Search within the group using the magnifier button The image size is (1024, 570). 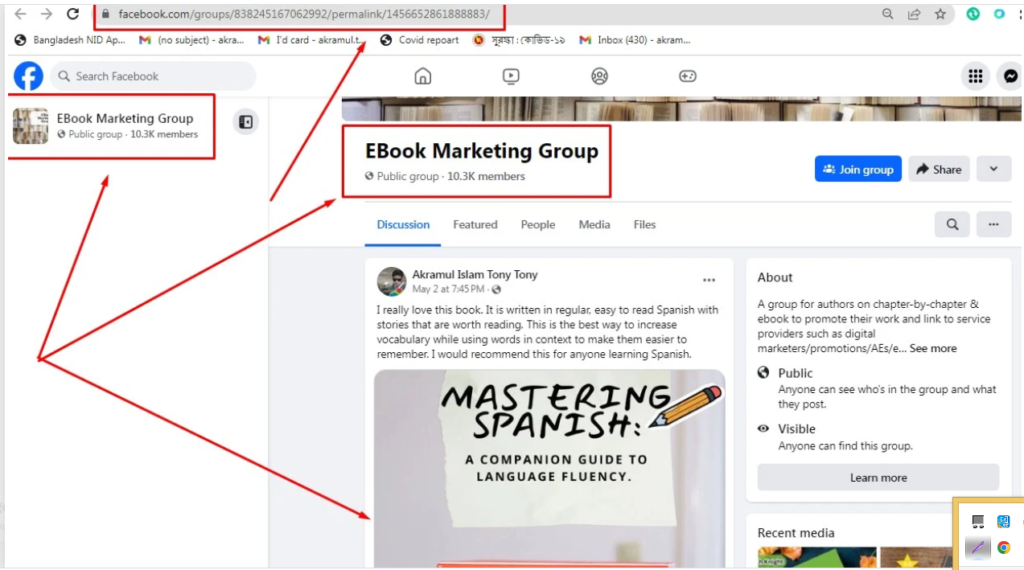(952, 225)
